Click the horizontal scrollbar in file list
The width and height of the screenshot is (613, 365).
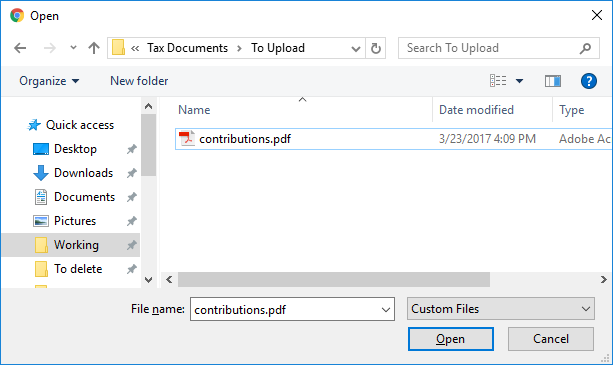click(334, 279)
